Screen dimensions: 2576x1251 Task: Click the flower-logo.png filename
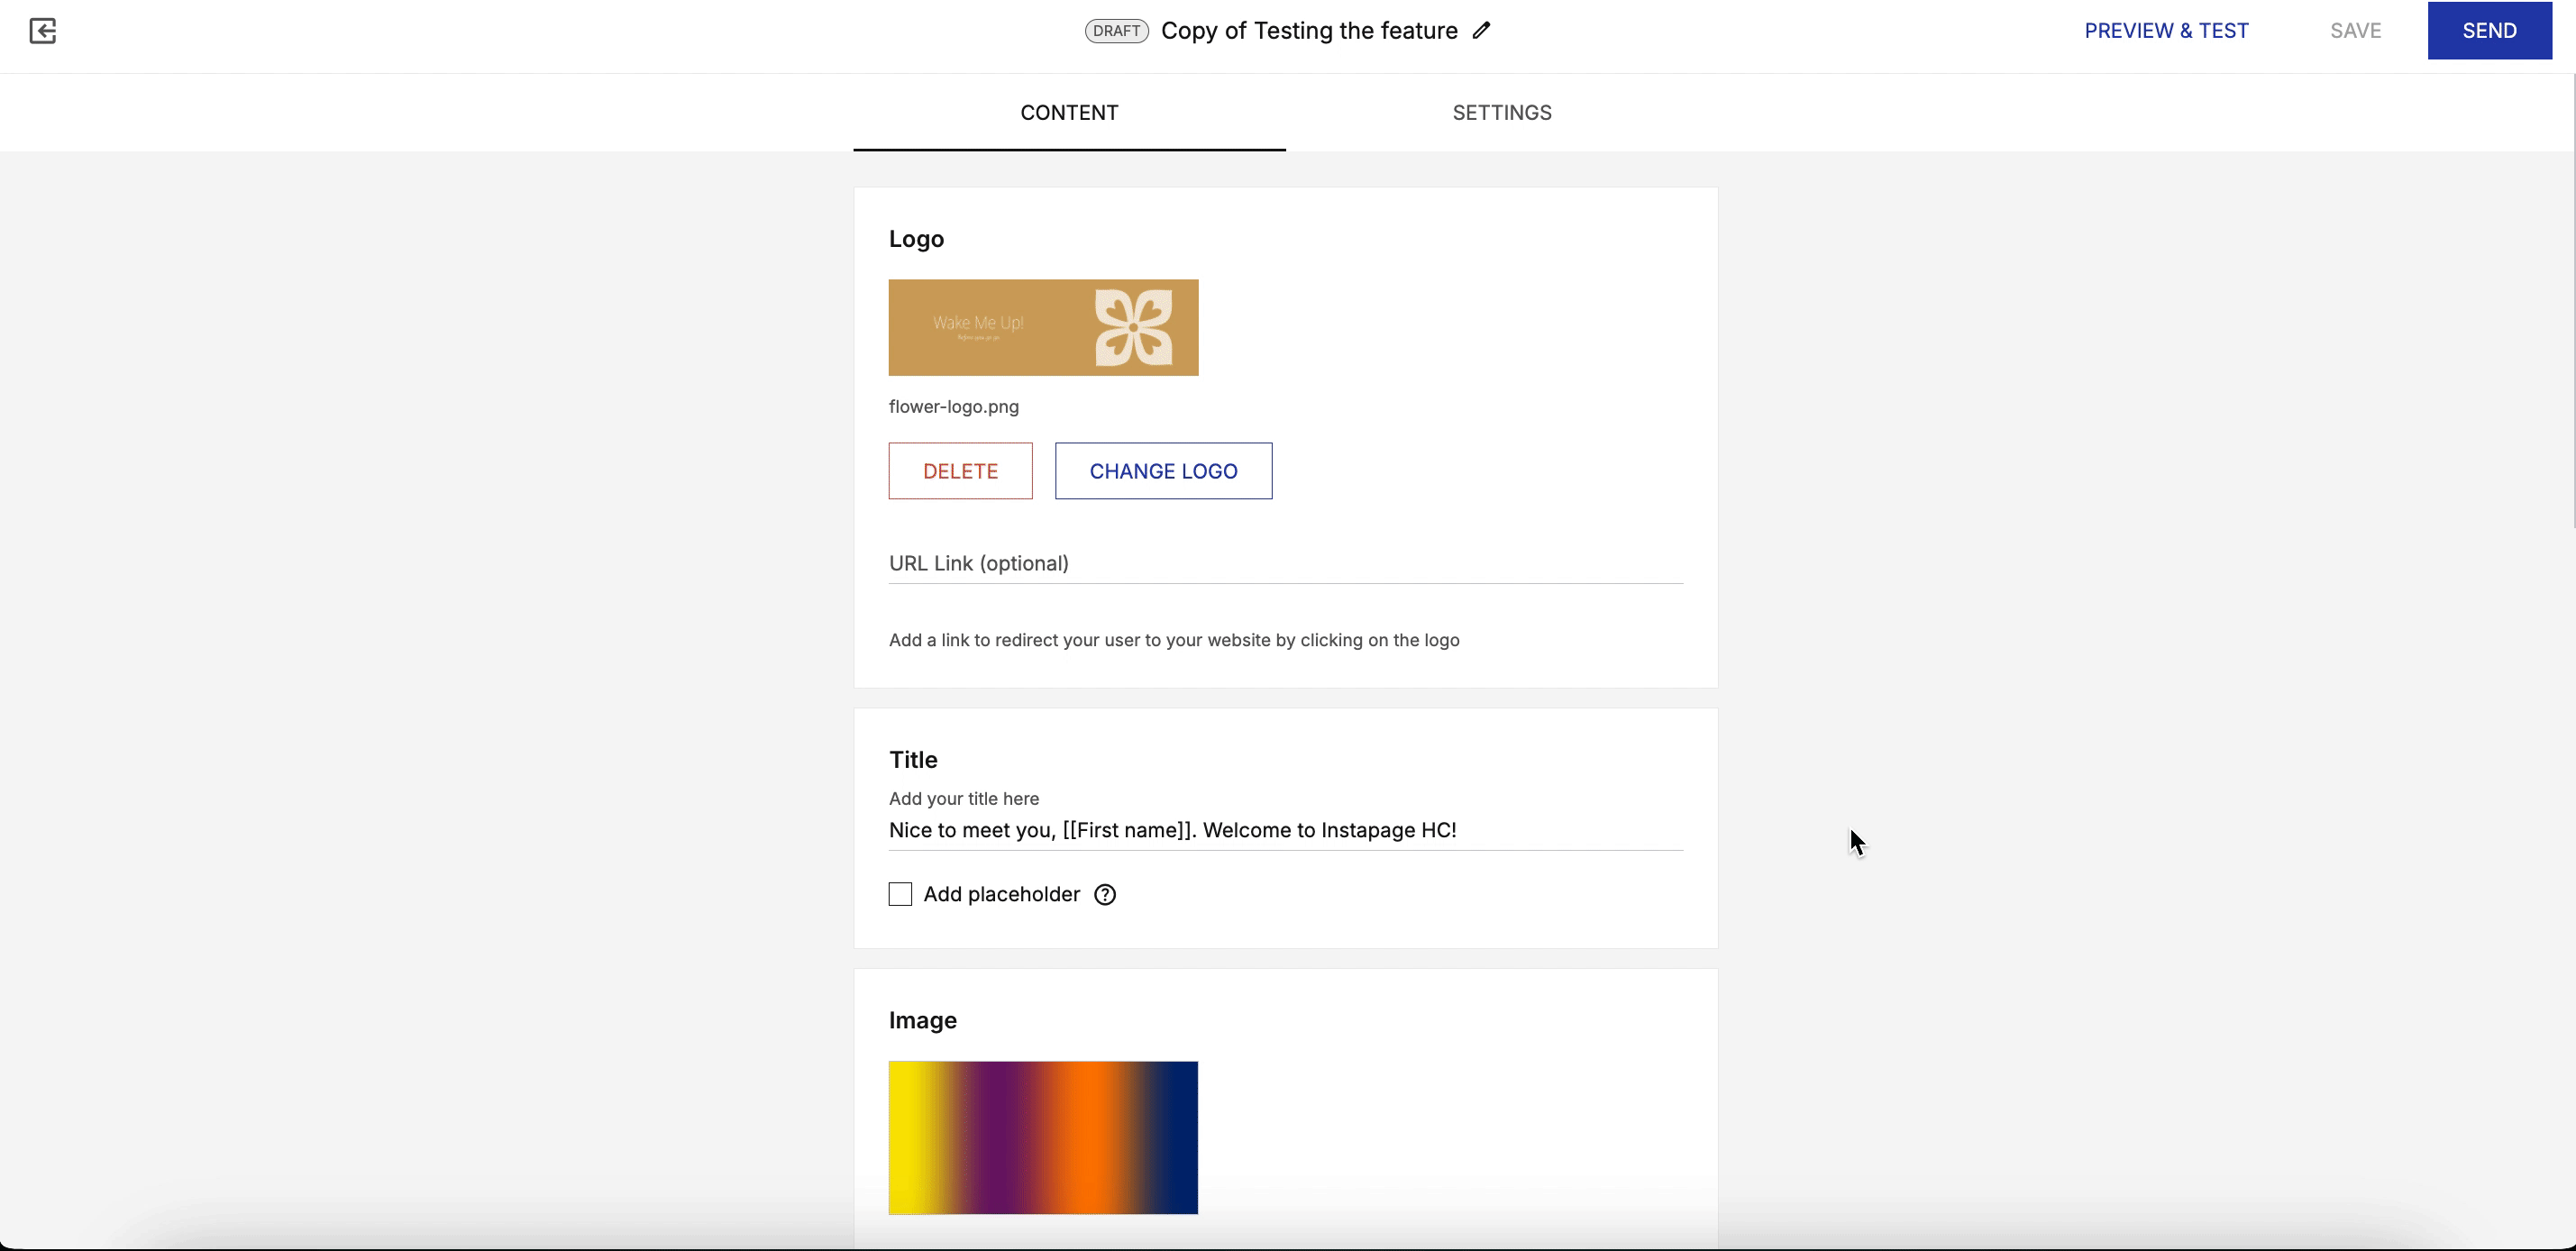pyautogui.click(x=954, y=406)
